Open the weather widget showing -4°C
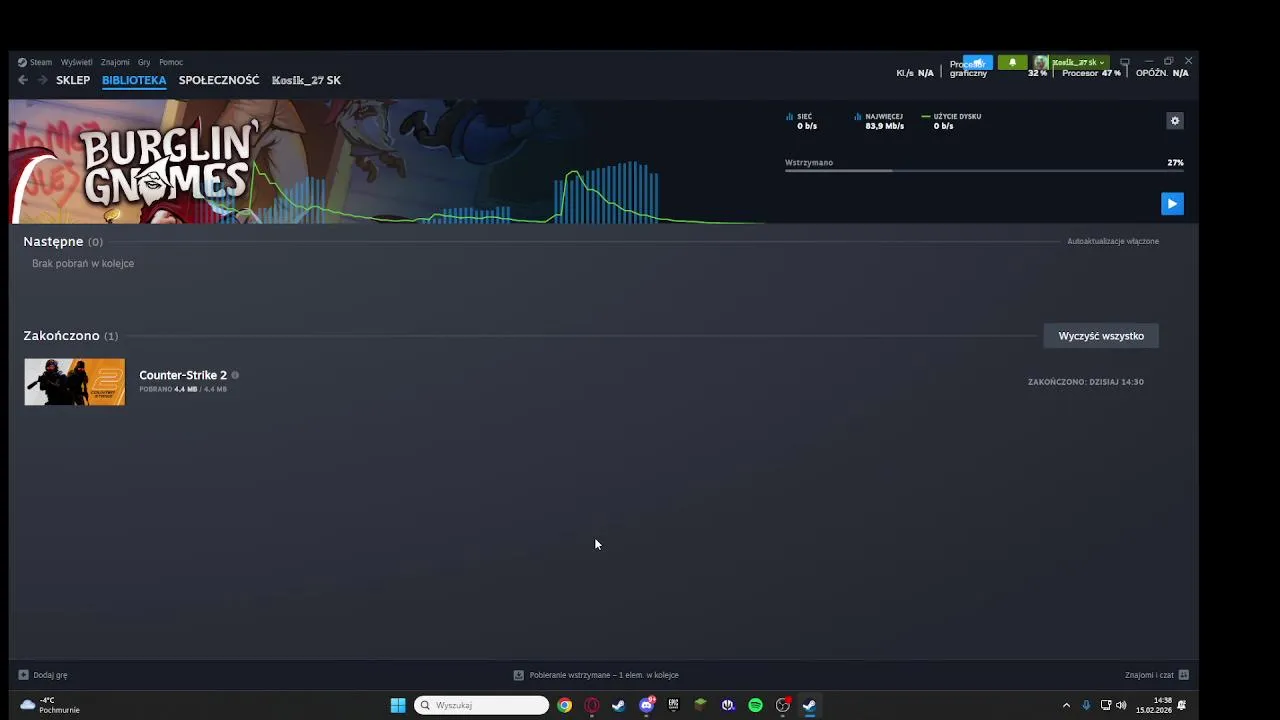Screen dimensions: 1280x720 pos(50,705)
